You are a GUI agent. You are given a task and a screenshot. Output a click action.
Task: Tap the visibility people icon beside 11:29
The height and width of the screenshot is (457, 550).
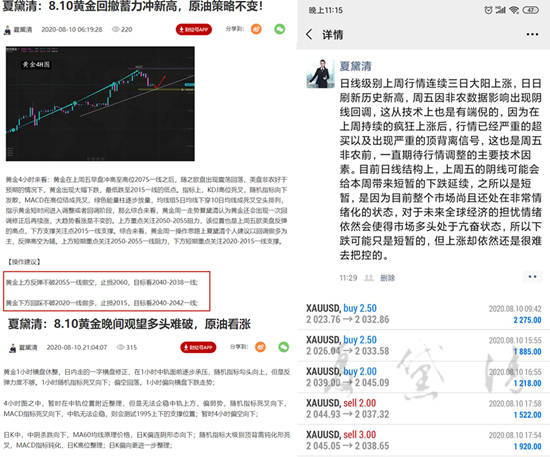[369, 278]
